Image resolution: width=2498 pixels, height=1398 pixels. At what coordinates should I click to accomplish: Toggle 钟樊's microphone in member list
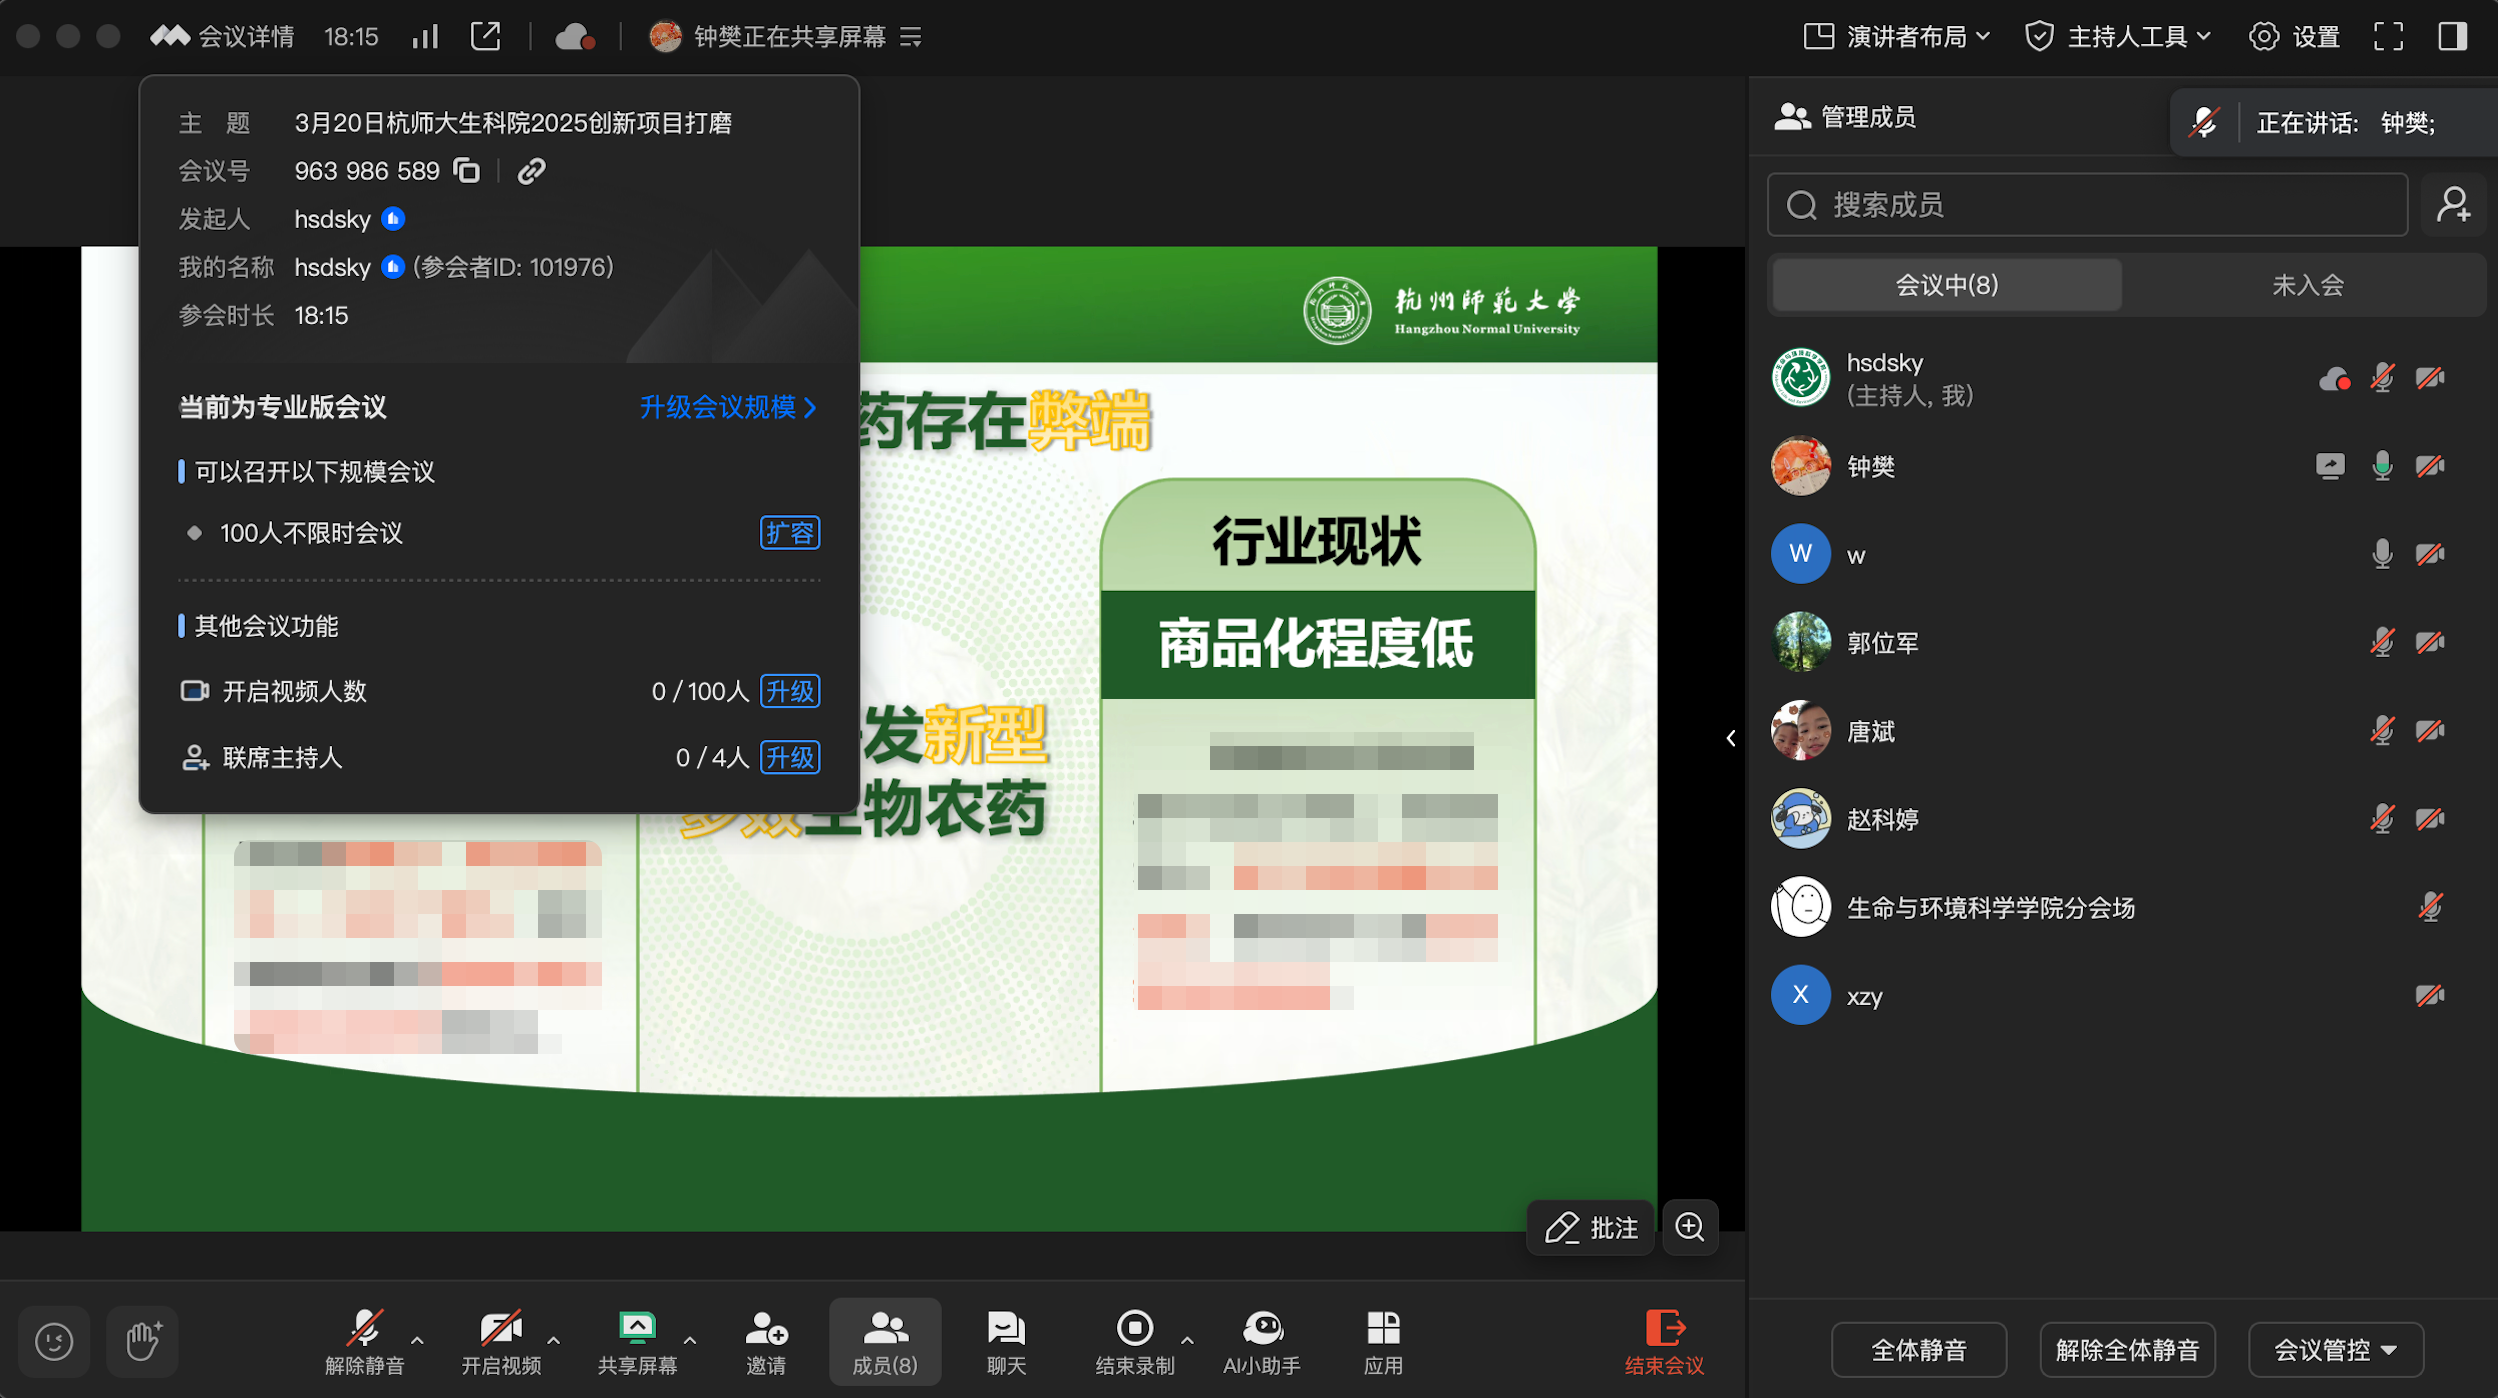tap(2382, 466)
